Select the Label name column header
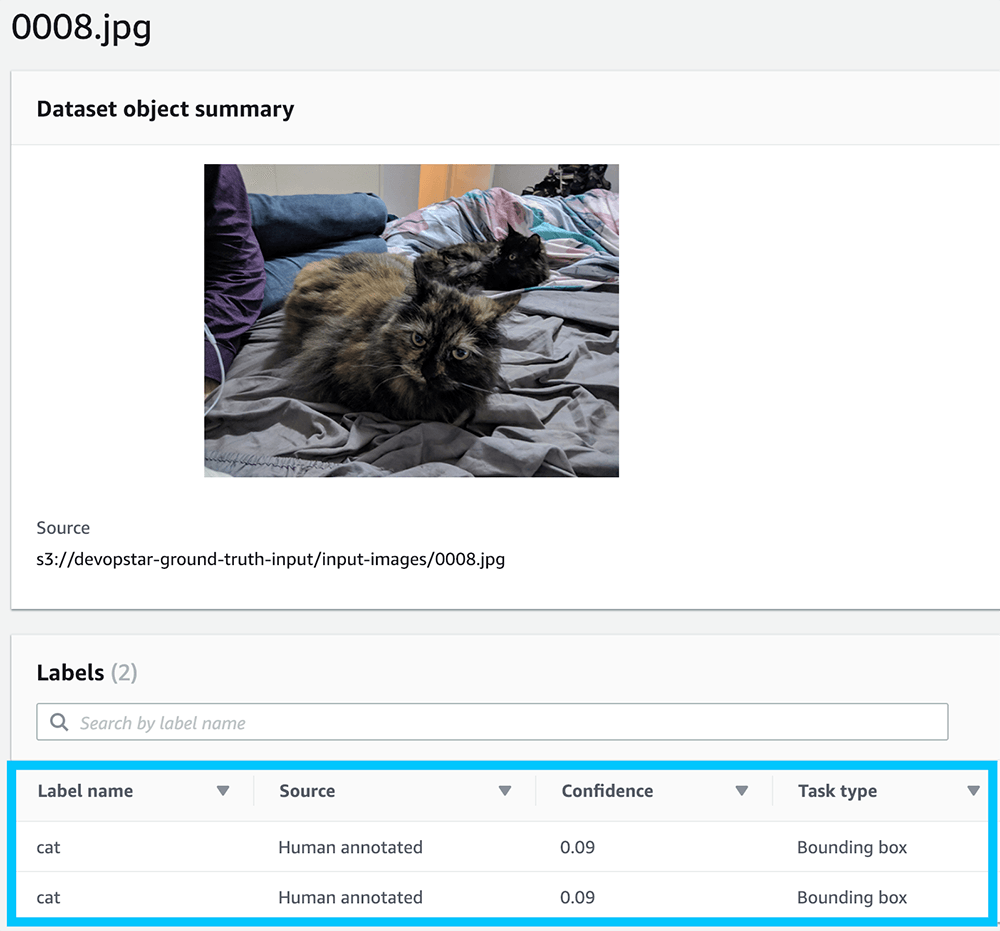 pos(85,791)
